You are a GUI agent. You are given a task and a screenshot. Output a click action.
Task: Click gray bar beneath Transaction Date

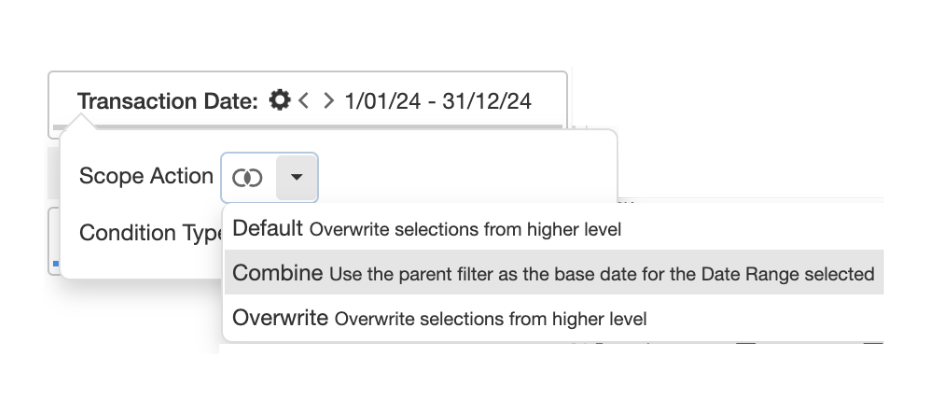(307, 128)
